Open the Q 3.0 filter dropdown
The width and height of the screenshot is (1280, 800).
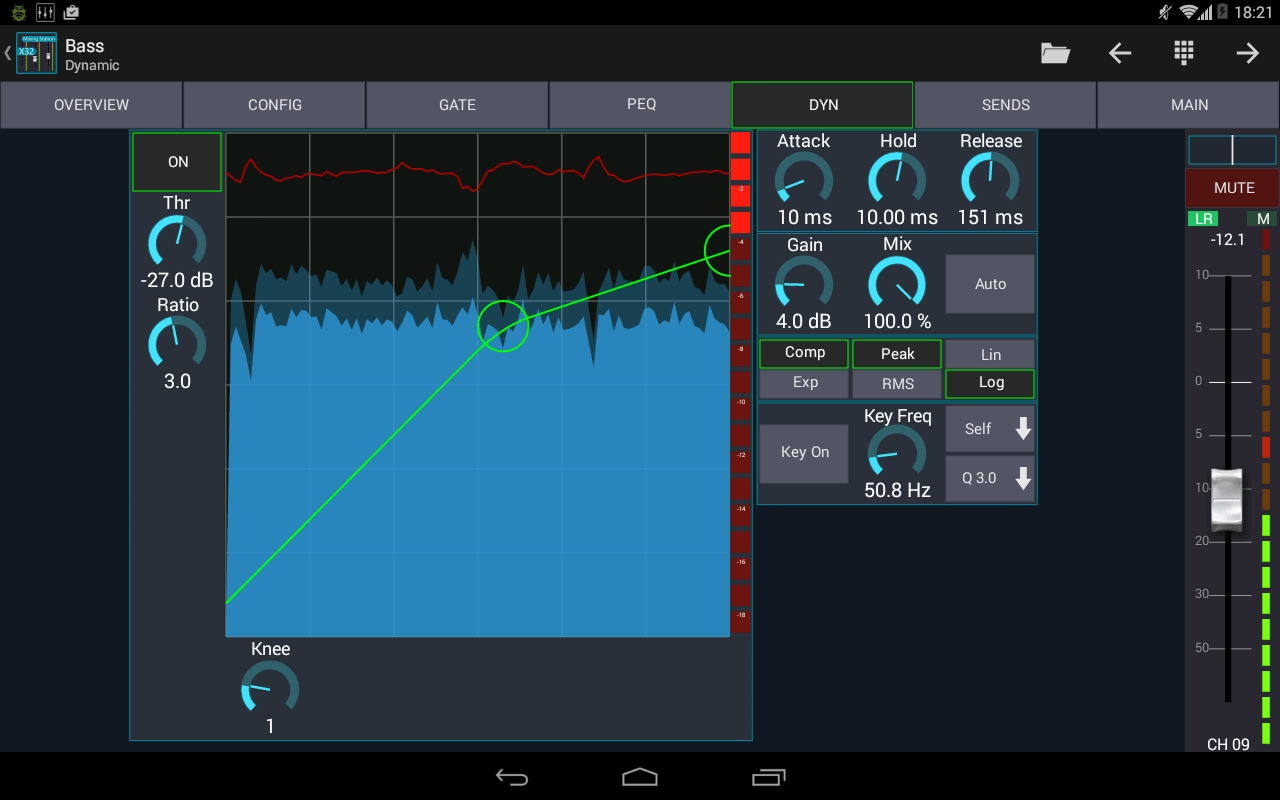(989, 478)
